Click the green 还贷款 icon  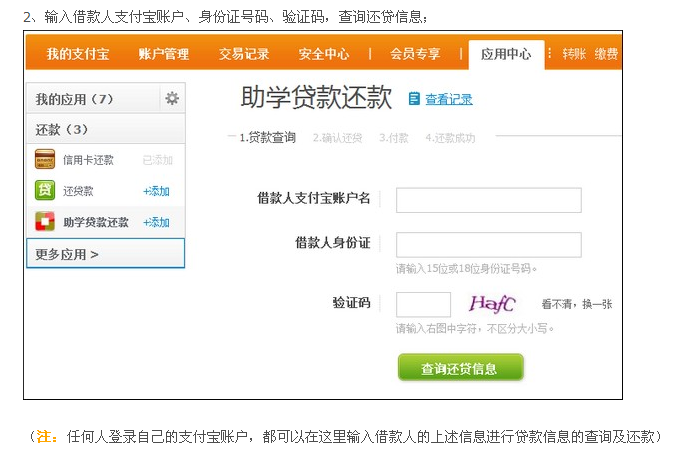tap(45, 190)
